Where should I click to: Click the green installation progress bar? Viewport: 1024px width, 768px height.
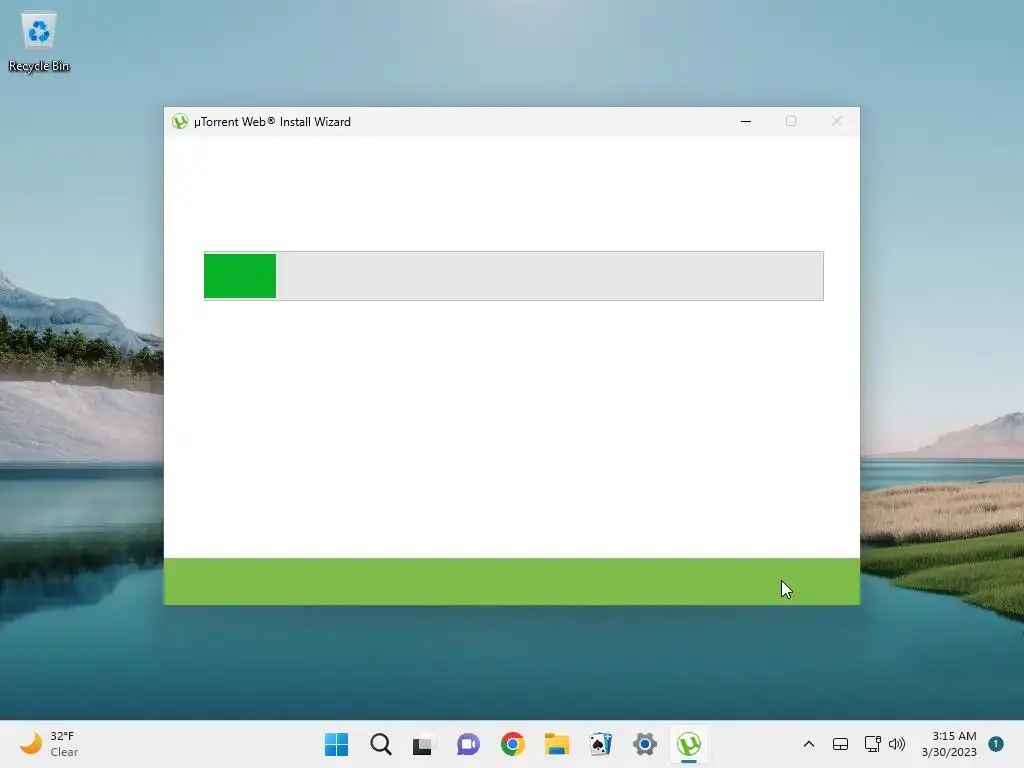click(513, 276)
